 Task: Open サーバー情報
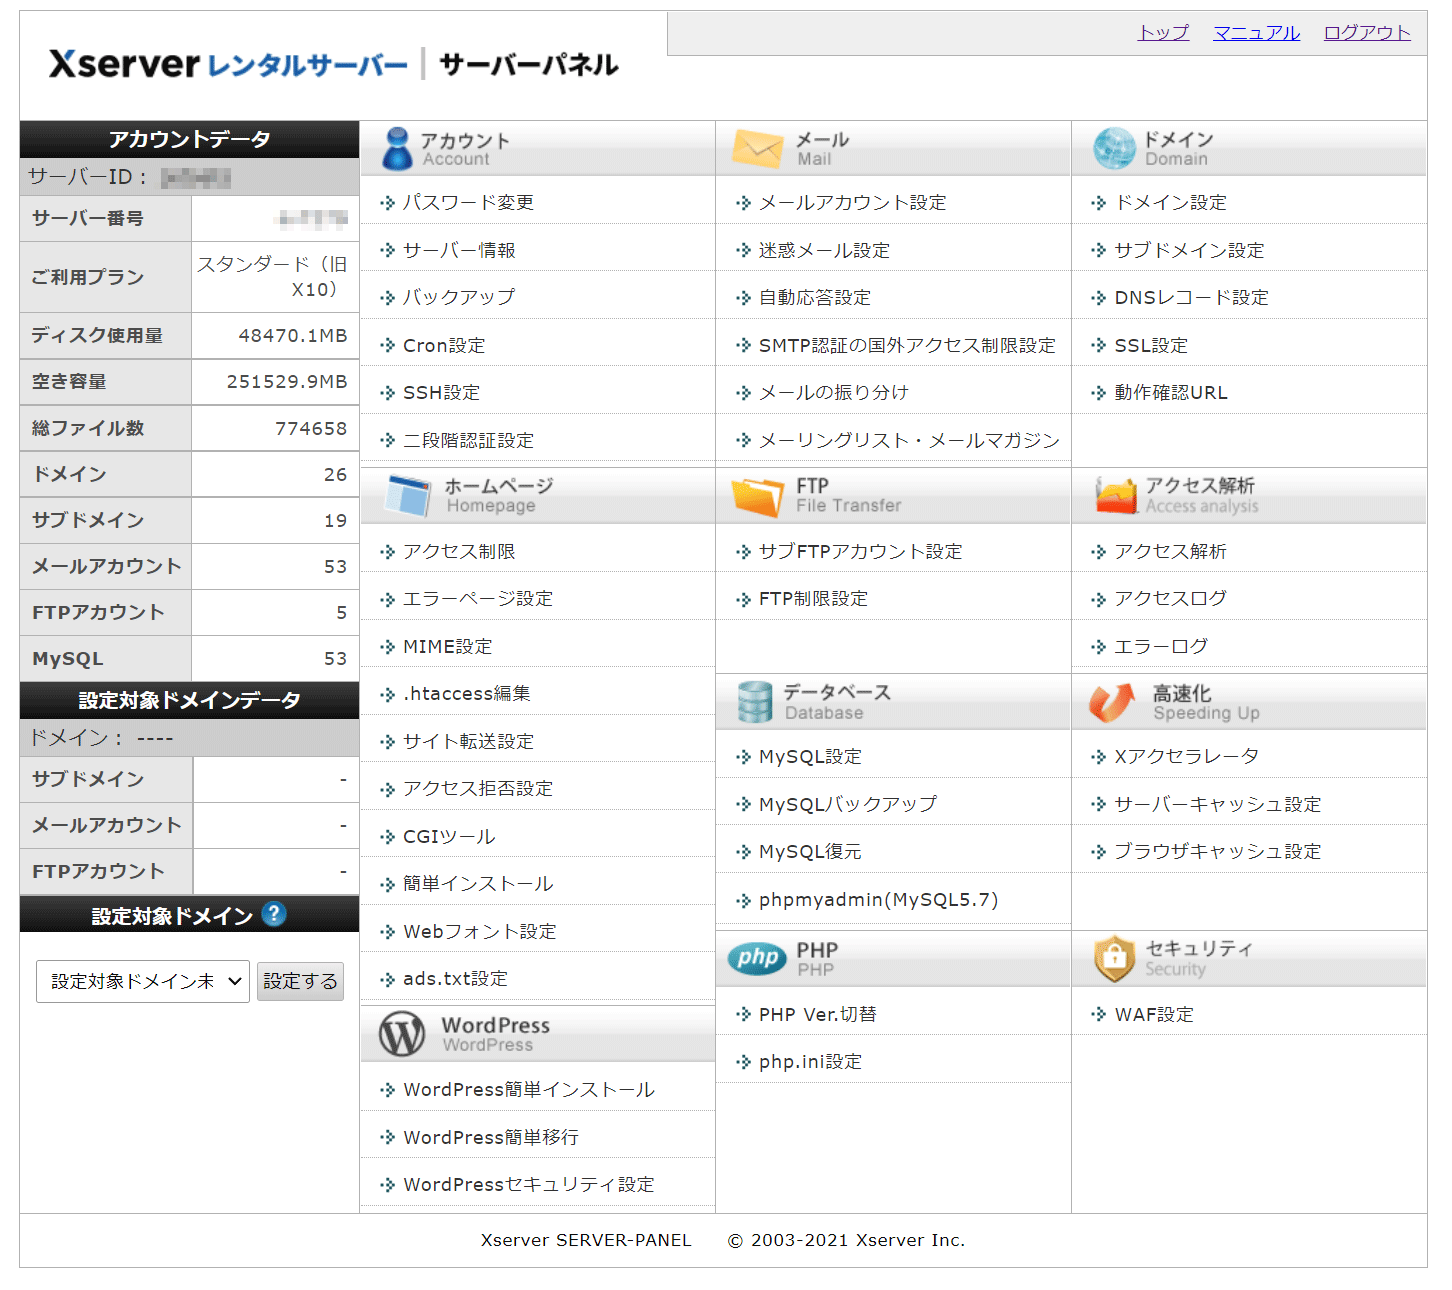coord(459,250)
